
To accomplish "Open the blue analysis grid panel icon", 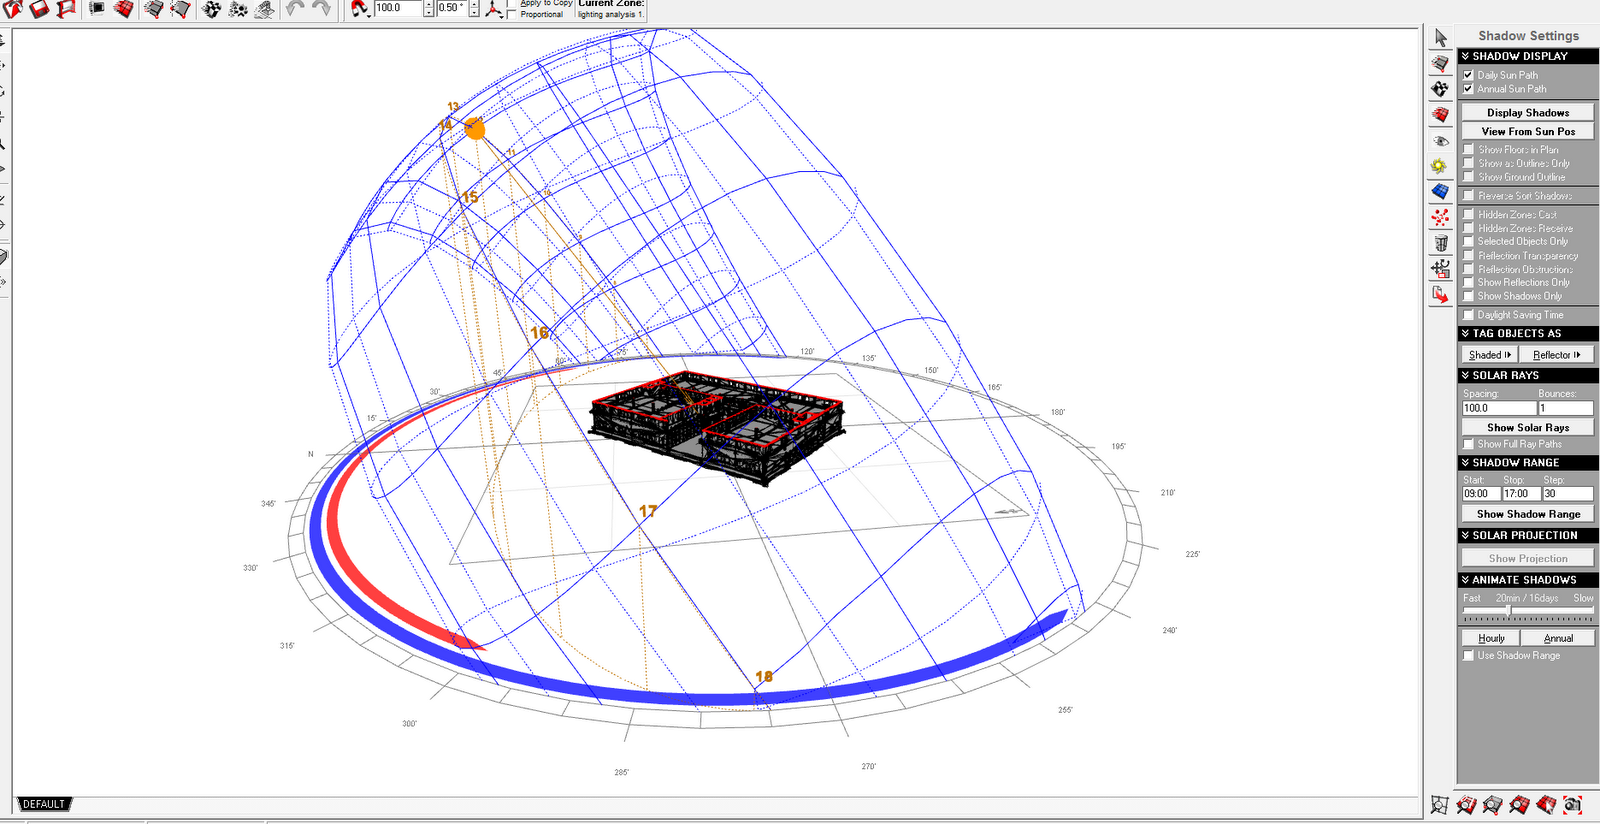I will tap(1440, 191).
